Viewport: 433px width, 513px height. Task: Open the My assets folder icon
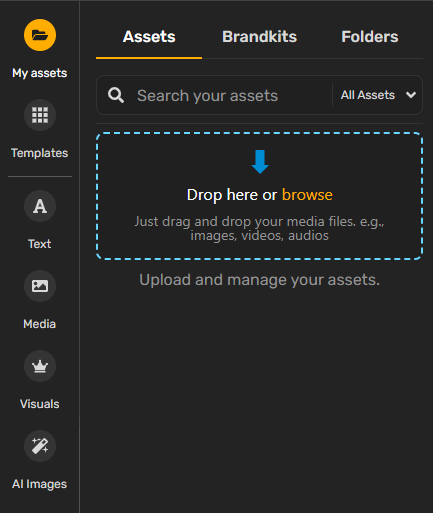[x=40, y=35]
